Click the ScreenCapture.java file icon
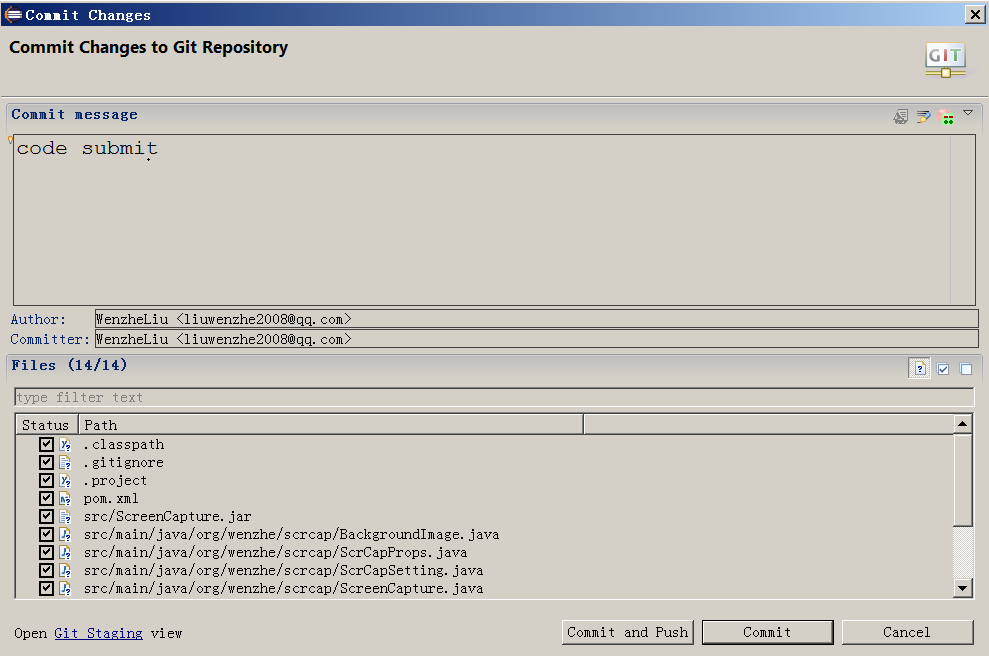 point(65,589)
